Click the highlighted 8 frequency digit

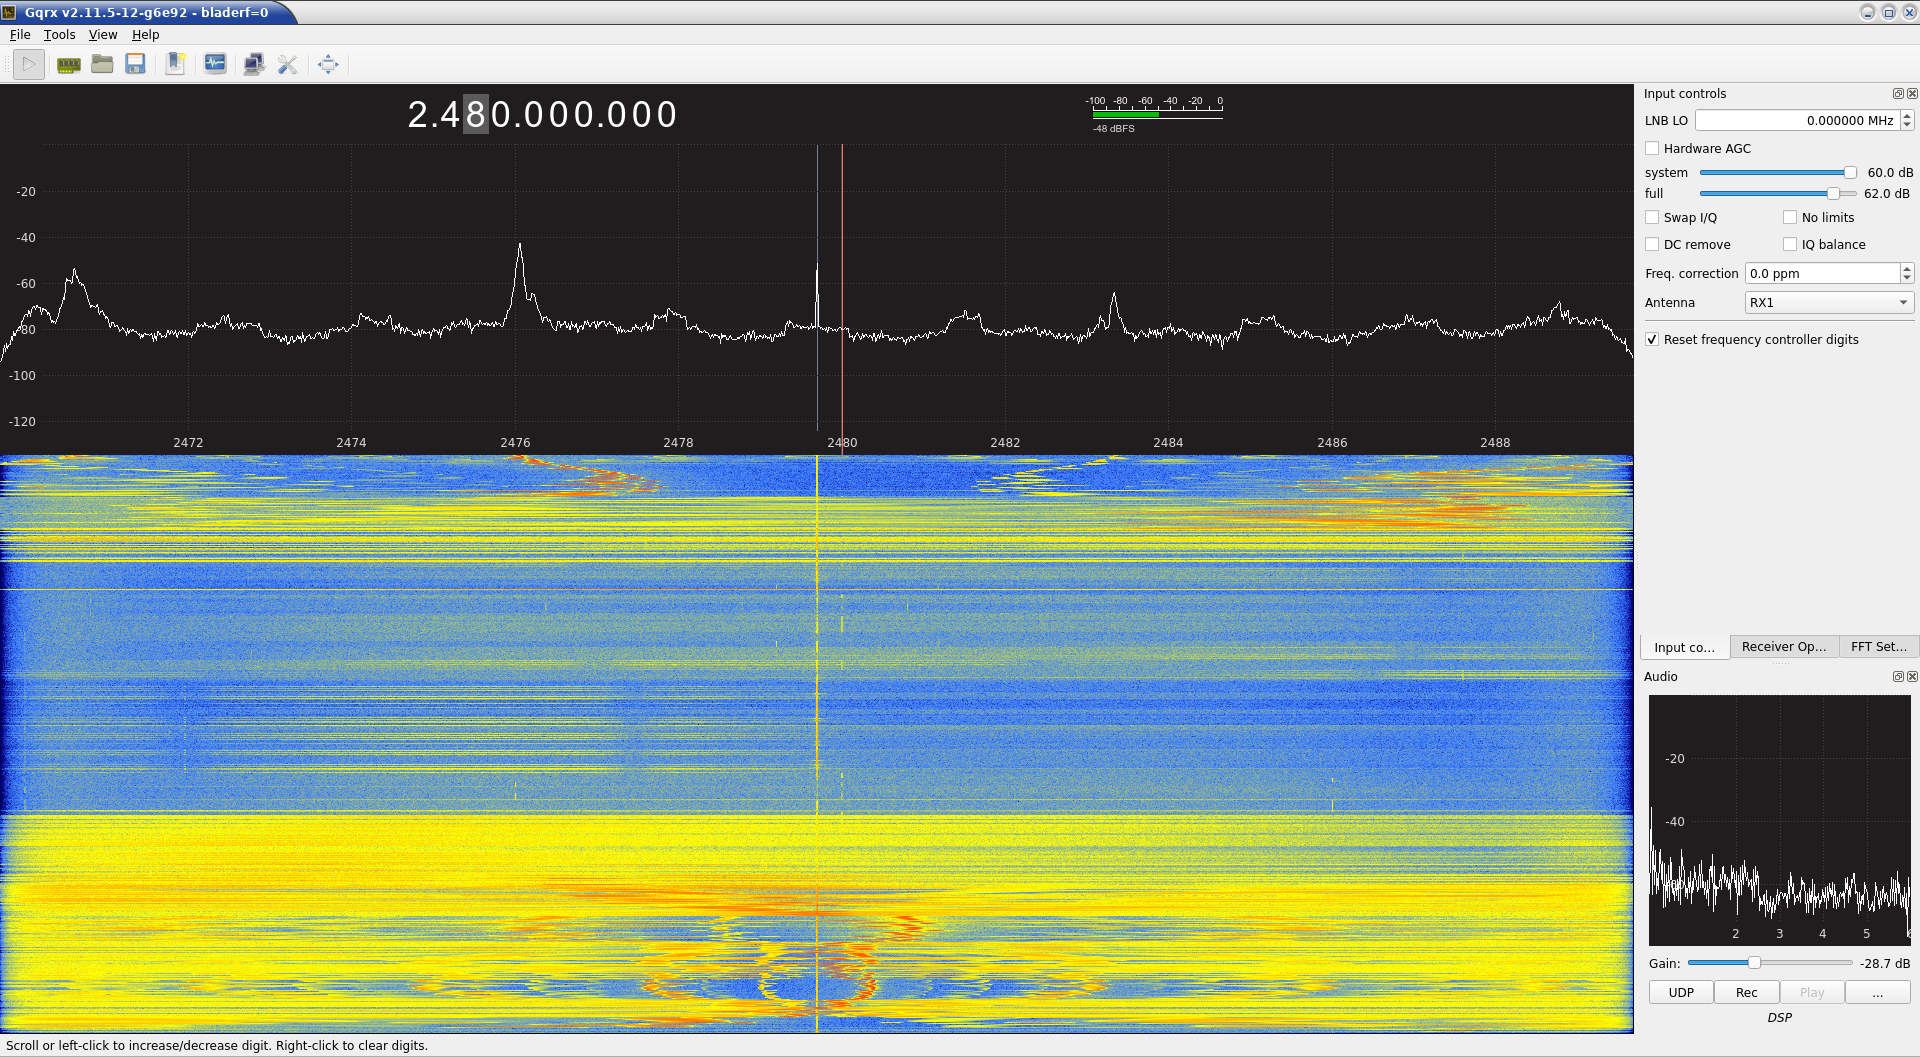point(476,115)
